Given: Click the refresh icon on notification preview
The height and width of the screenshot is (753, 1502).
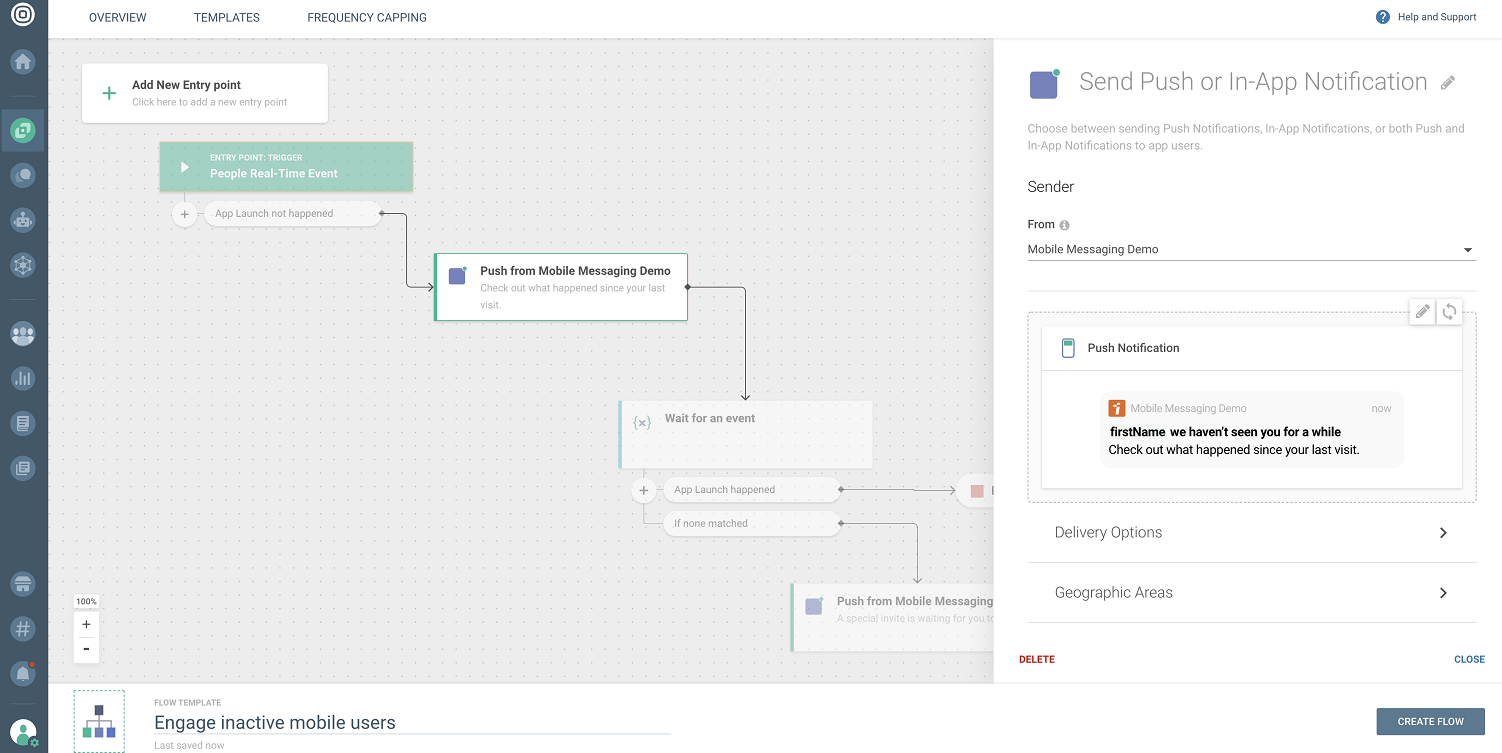Looking at the screenshot, I should click(1449, 312).
